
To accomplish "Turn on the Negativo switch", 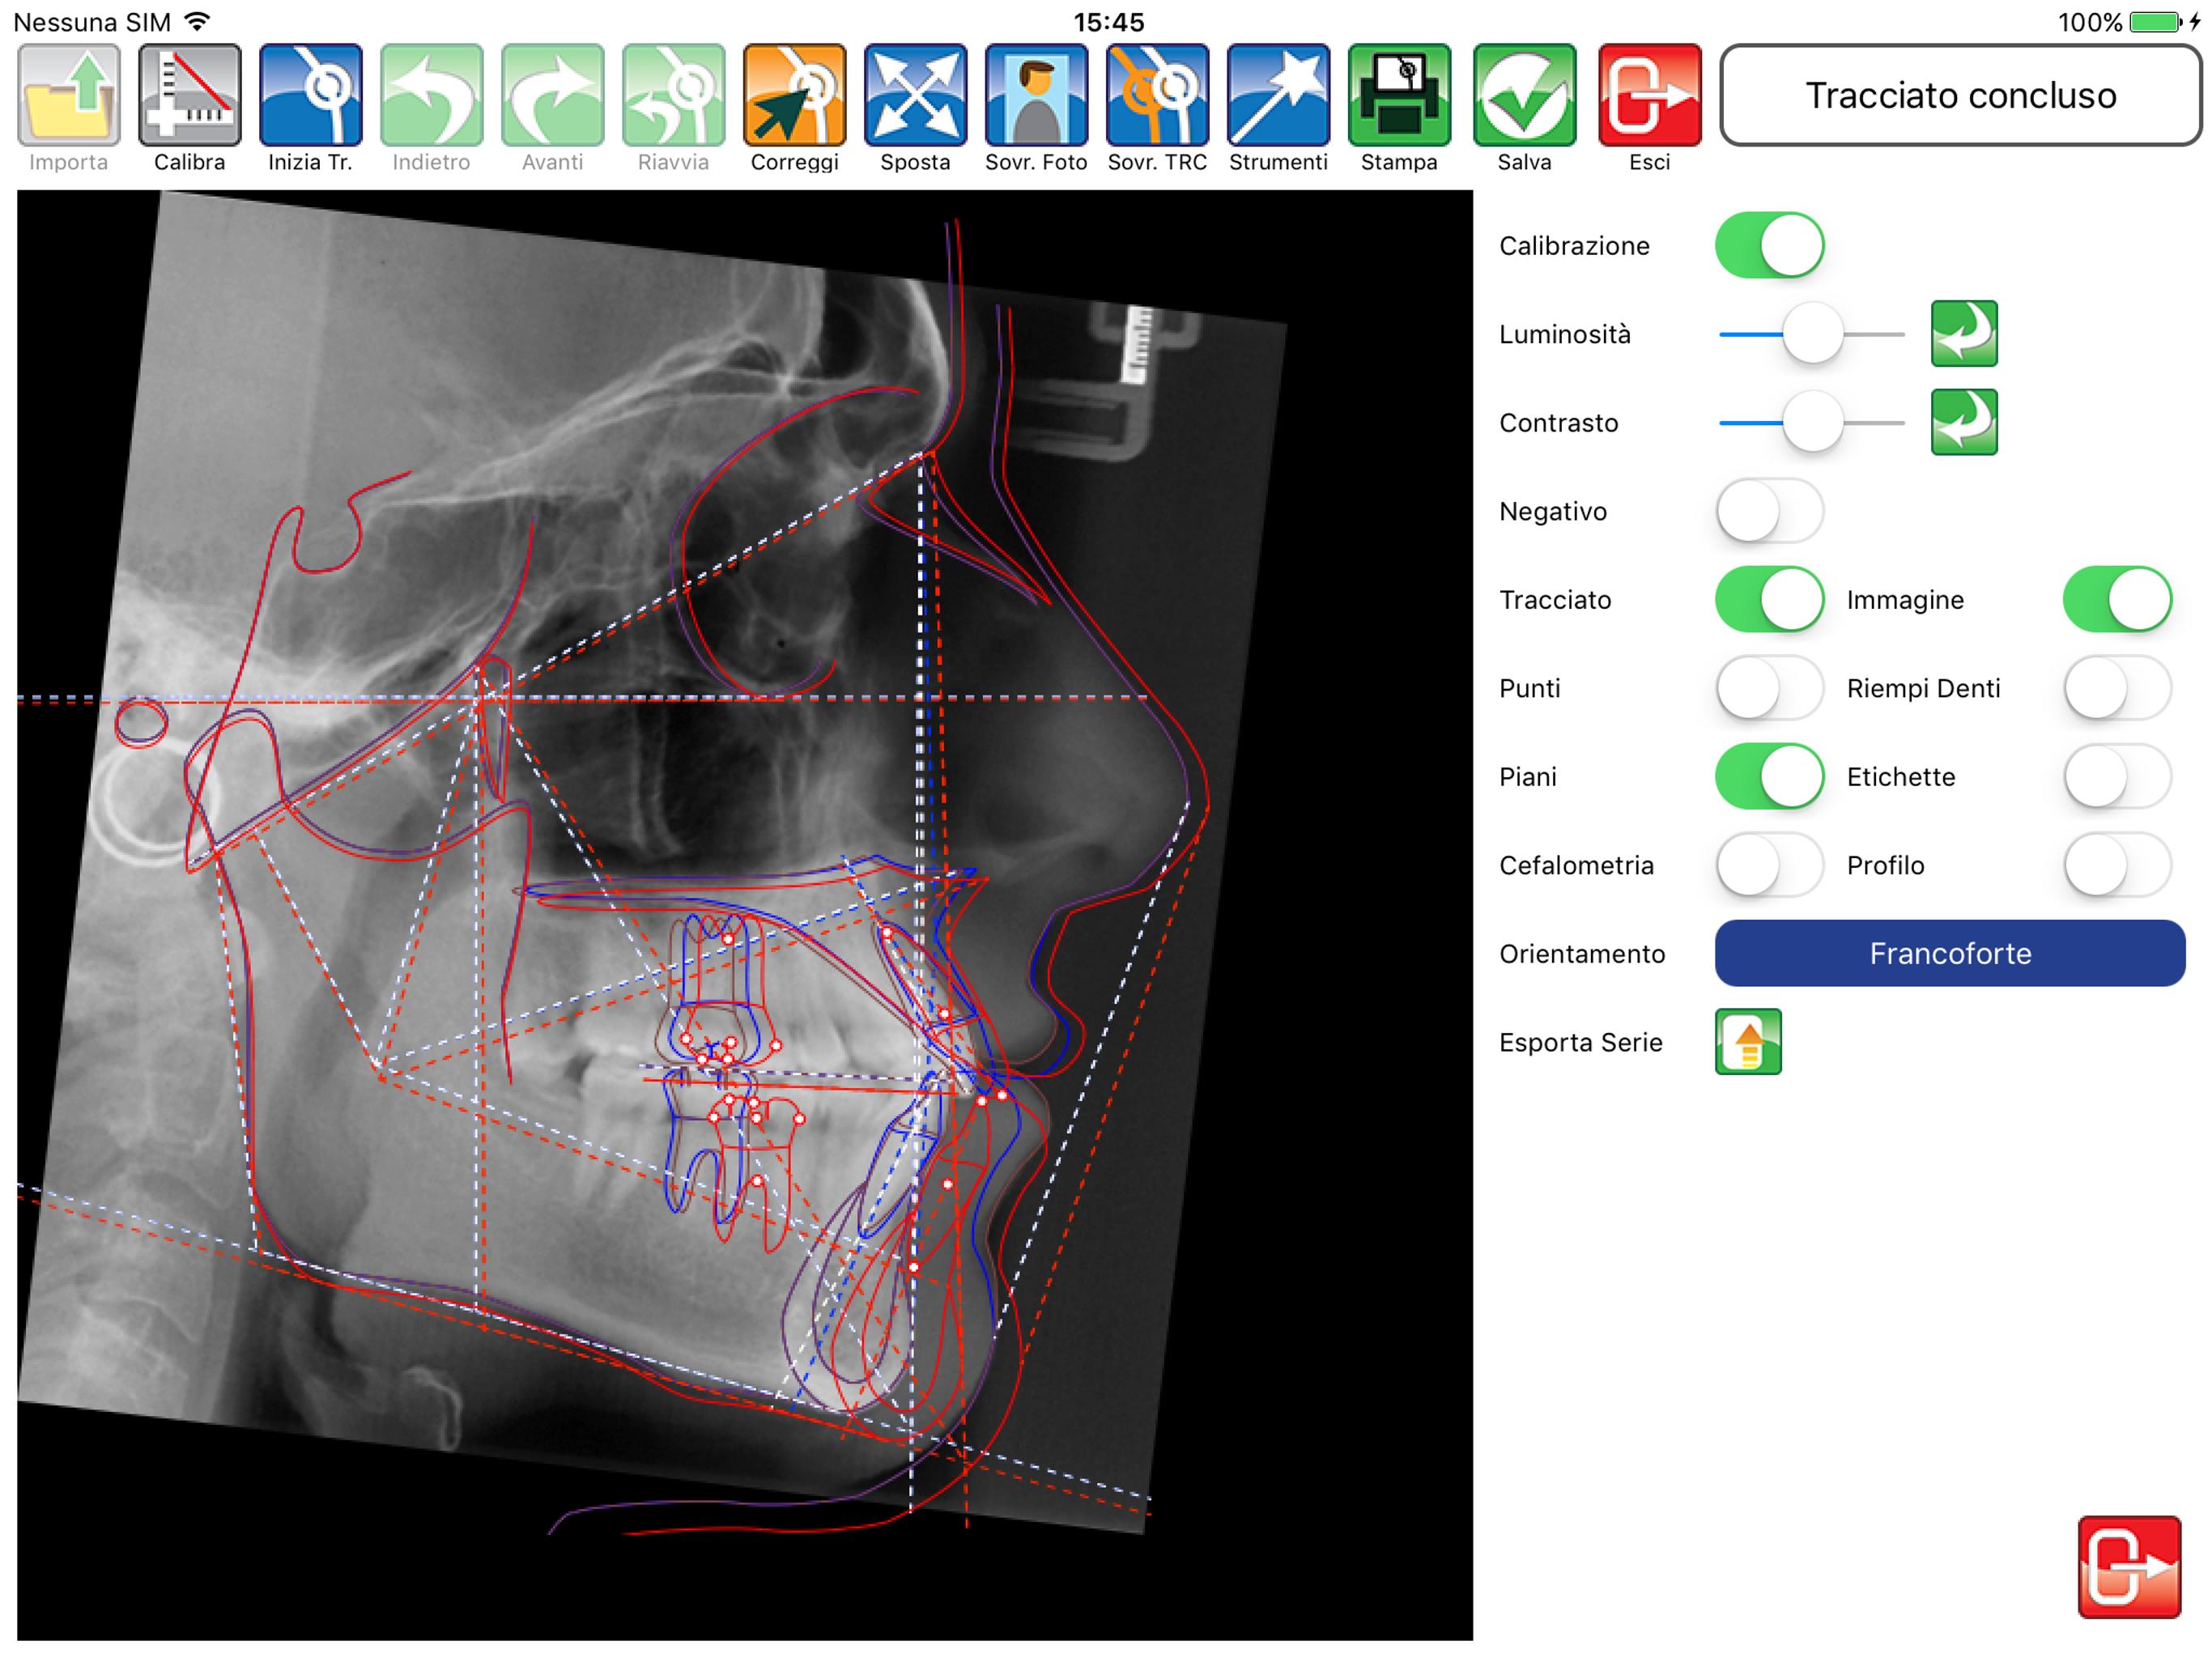I will point(1769,511).
